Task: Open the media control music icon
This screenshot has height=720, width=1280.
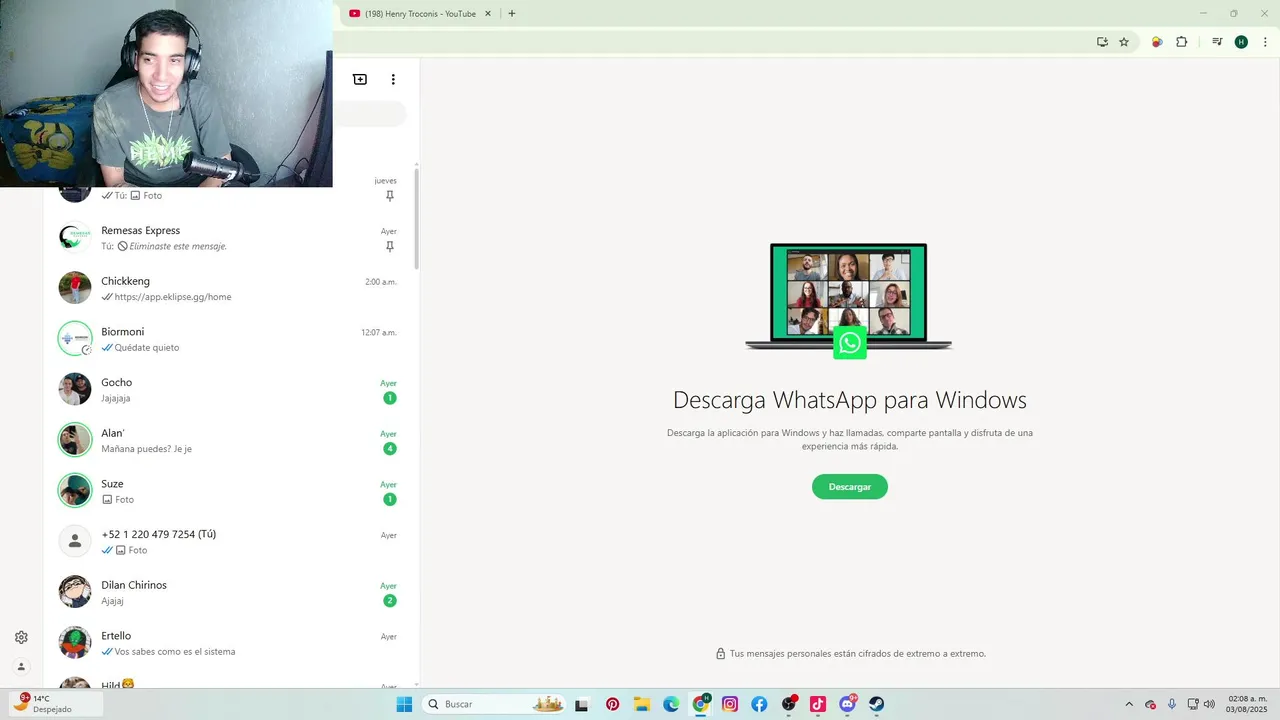Action: click(1217, 42)
